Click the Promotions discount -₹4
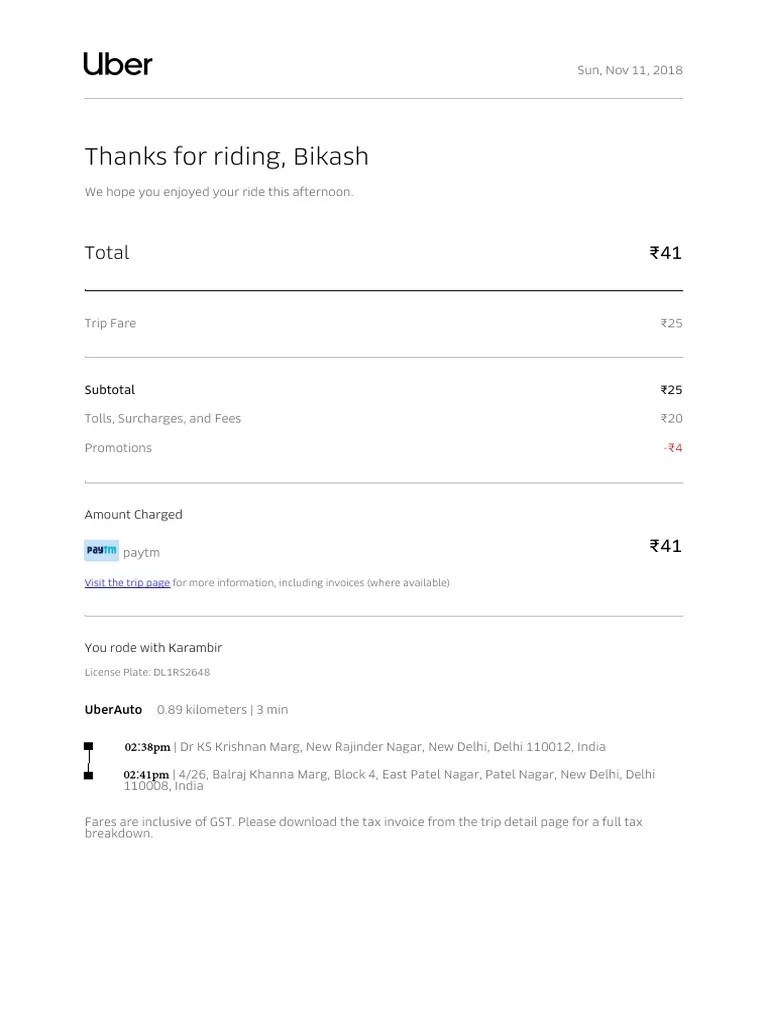Image resolution: width=768 pixels, height=1024 pixels. point(672,448)
